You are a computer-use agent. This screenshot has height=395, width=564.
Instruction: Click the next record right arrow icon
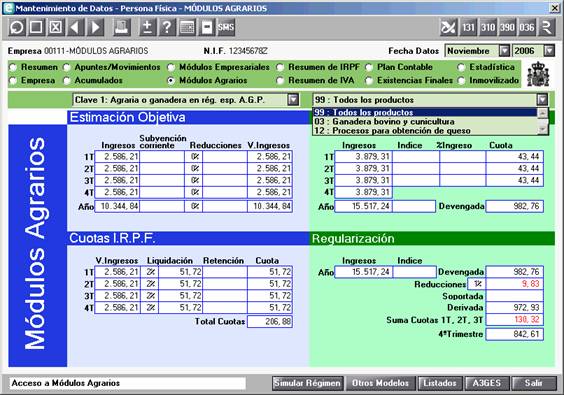pos(95,27)
